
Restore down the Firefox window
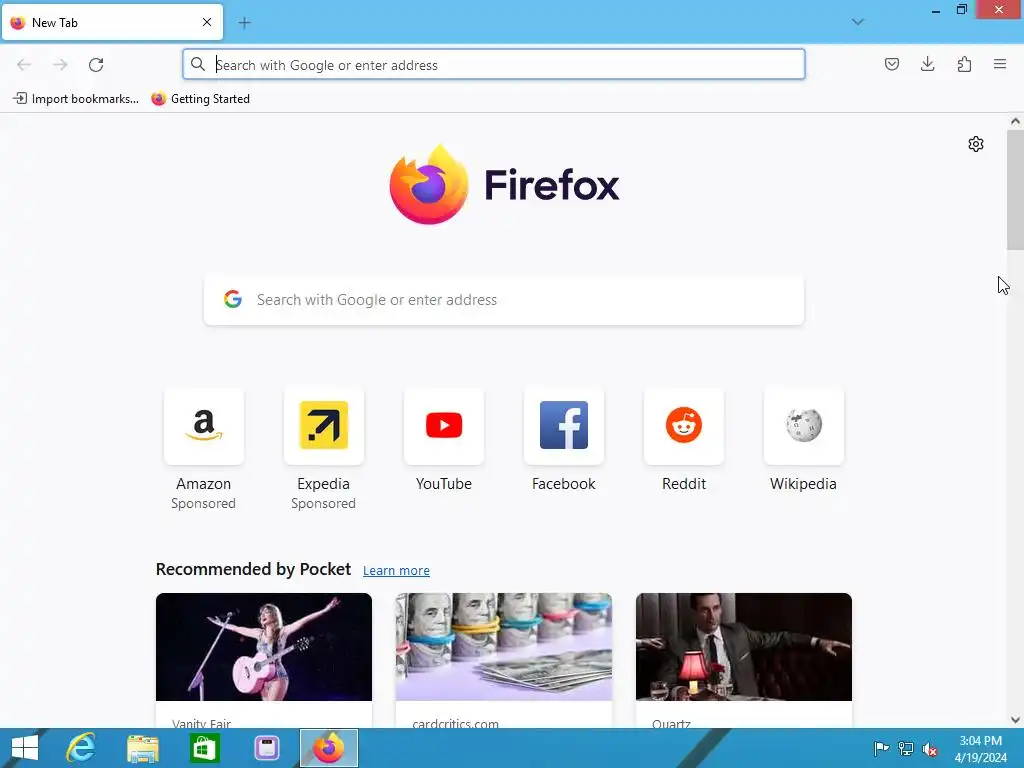pos(961,9)
